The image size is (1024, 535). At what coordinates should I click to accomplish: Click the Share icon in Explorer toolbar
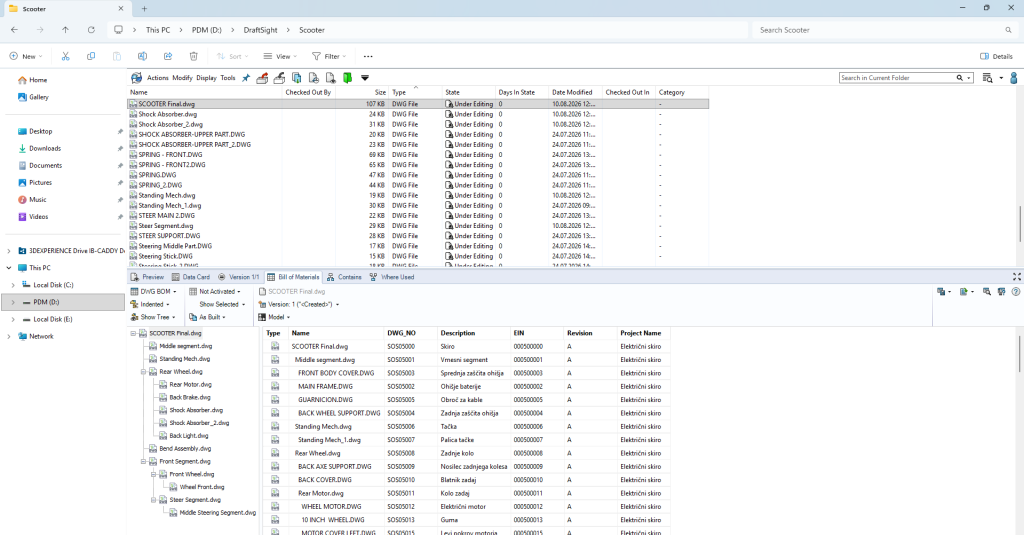[x=168, y=56]
